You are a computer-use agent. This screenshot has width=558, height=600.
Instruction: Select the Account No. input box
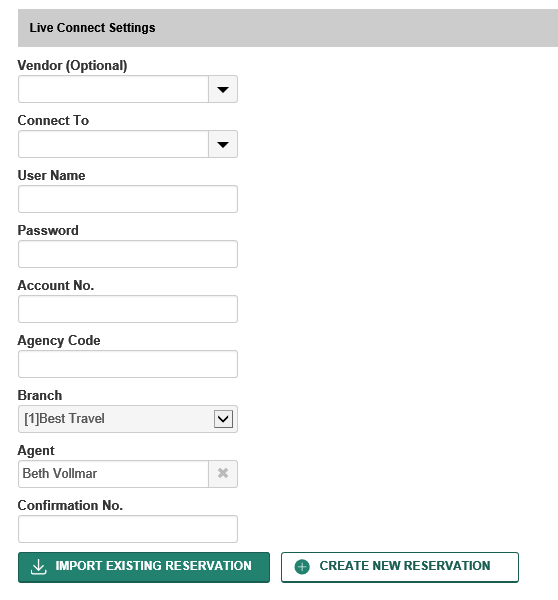pos(128,309)
